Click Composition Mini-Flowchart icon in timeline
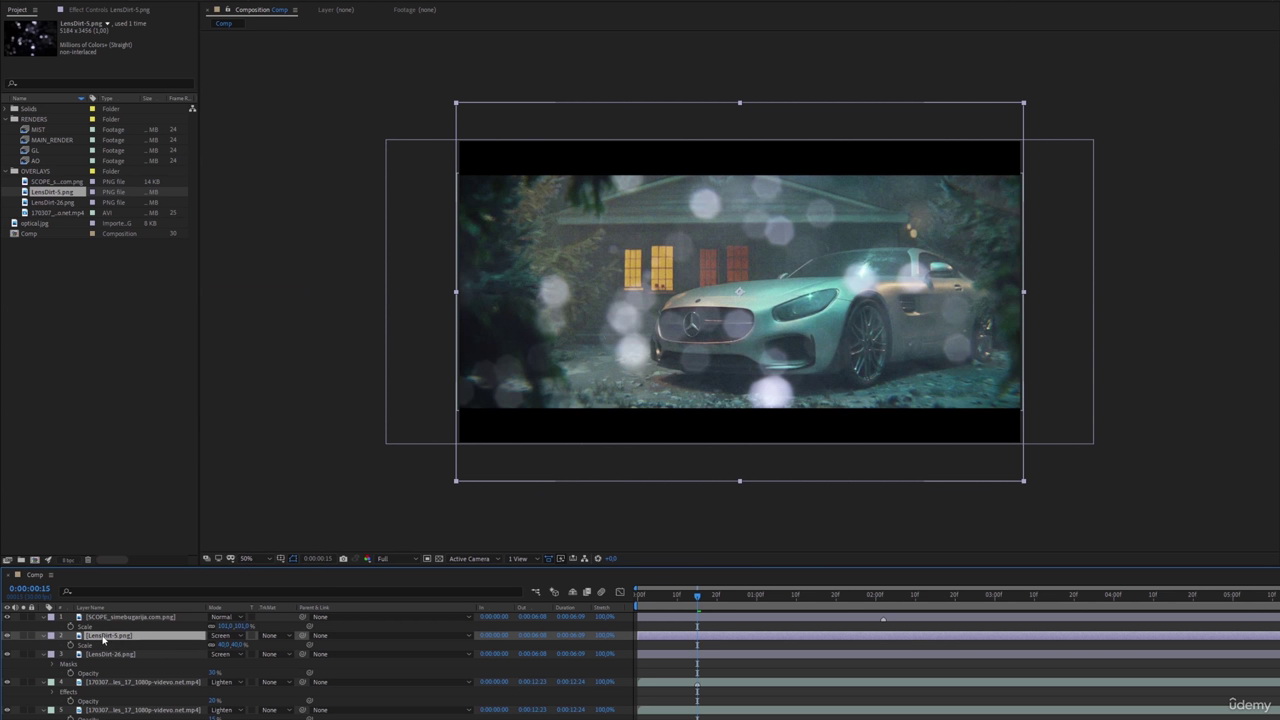This screenshot has width=1280, height=720. coord(535,592)
